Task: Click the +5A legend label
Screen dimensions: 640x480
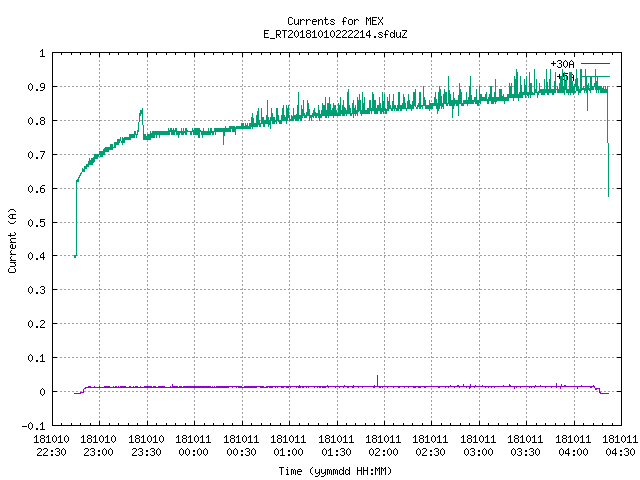Action: 565,77
